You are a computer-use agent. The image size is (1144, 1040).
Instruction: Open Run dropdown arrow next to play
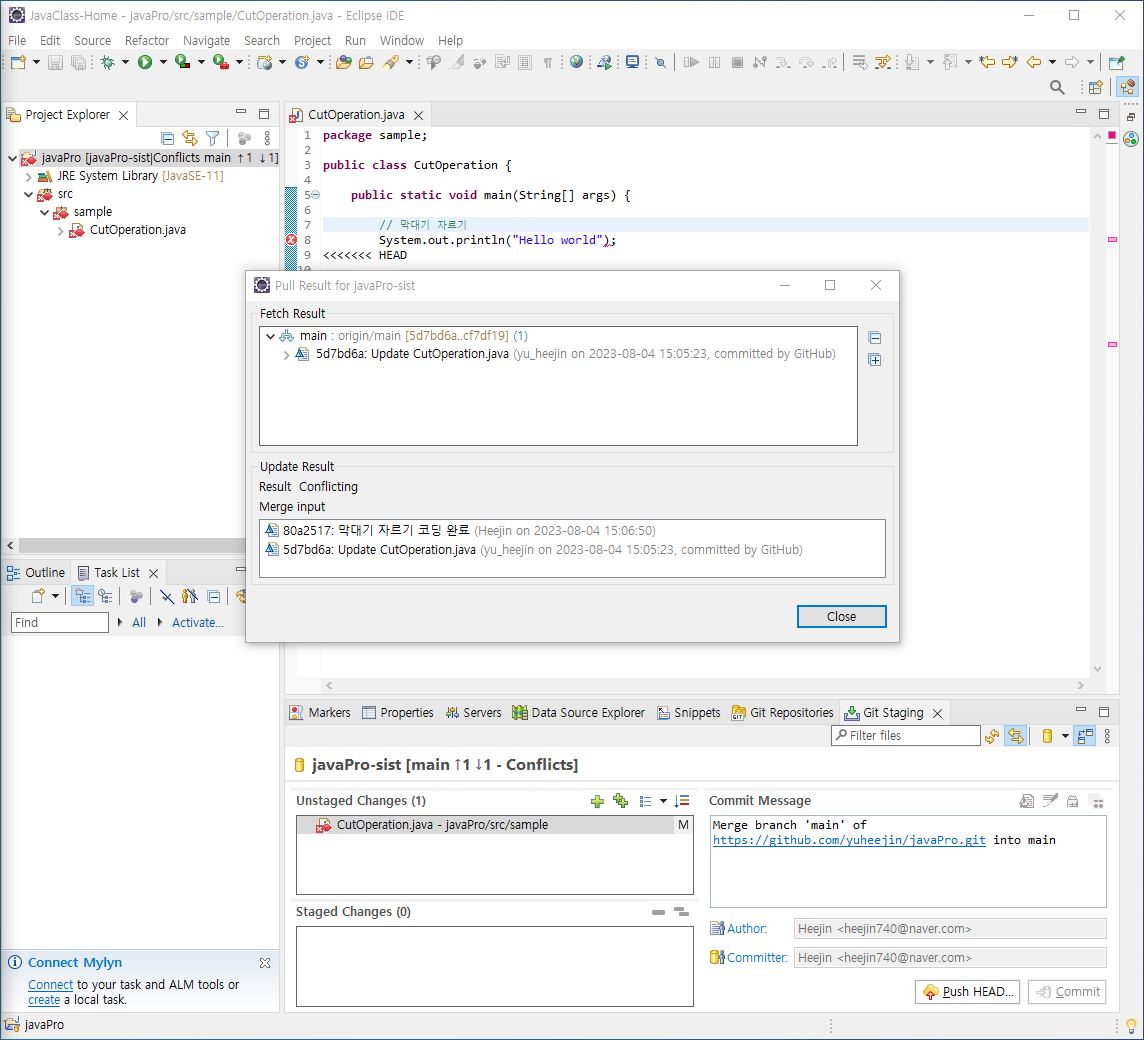point(163,63)
